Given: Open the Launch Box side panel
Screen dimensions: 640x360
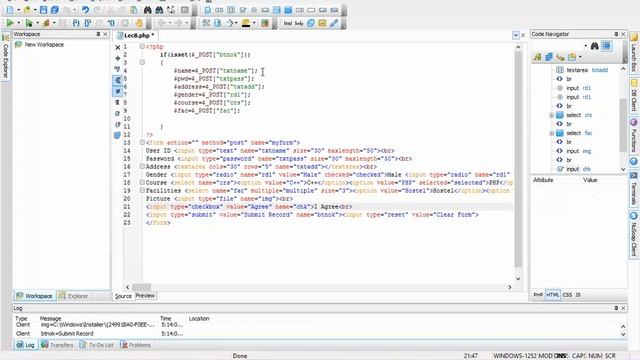Looking at the screenshot, I should pos(634,53).
